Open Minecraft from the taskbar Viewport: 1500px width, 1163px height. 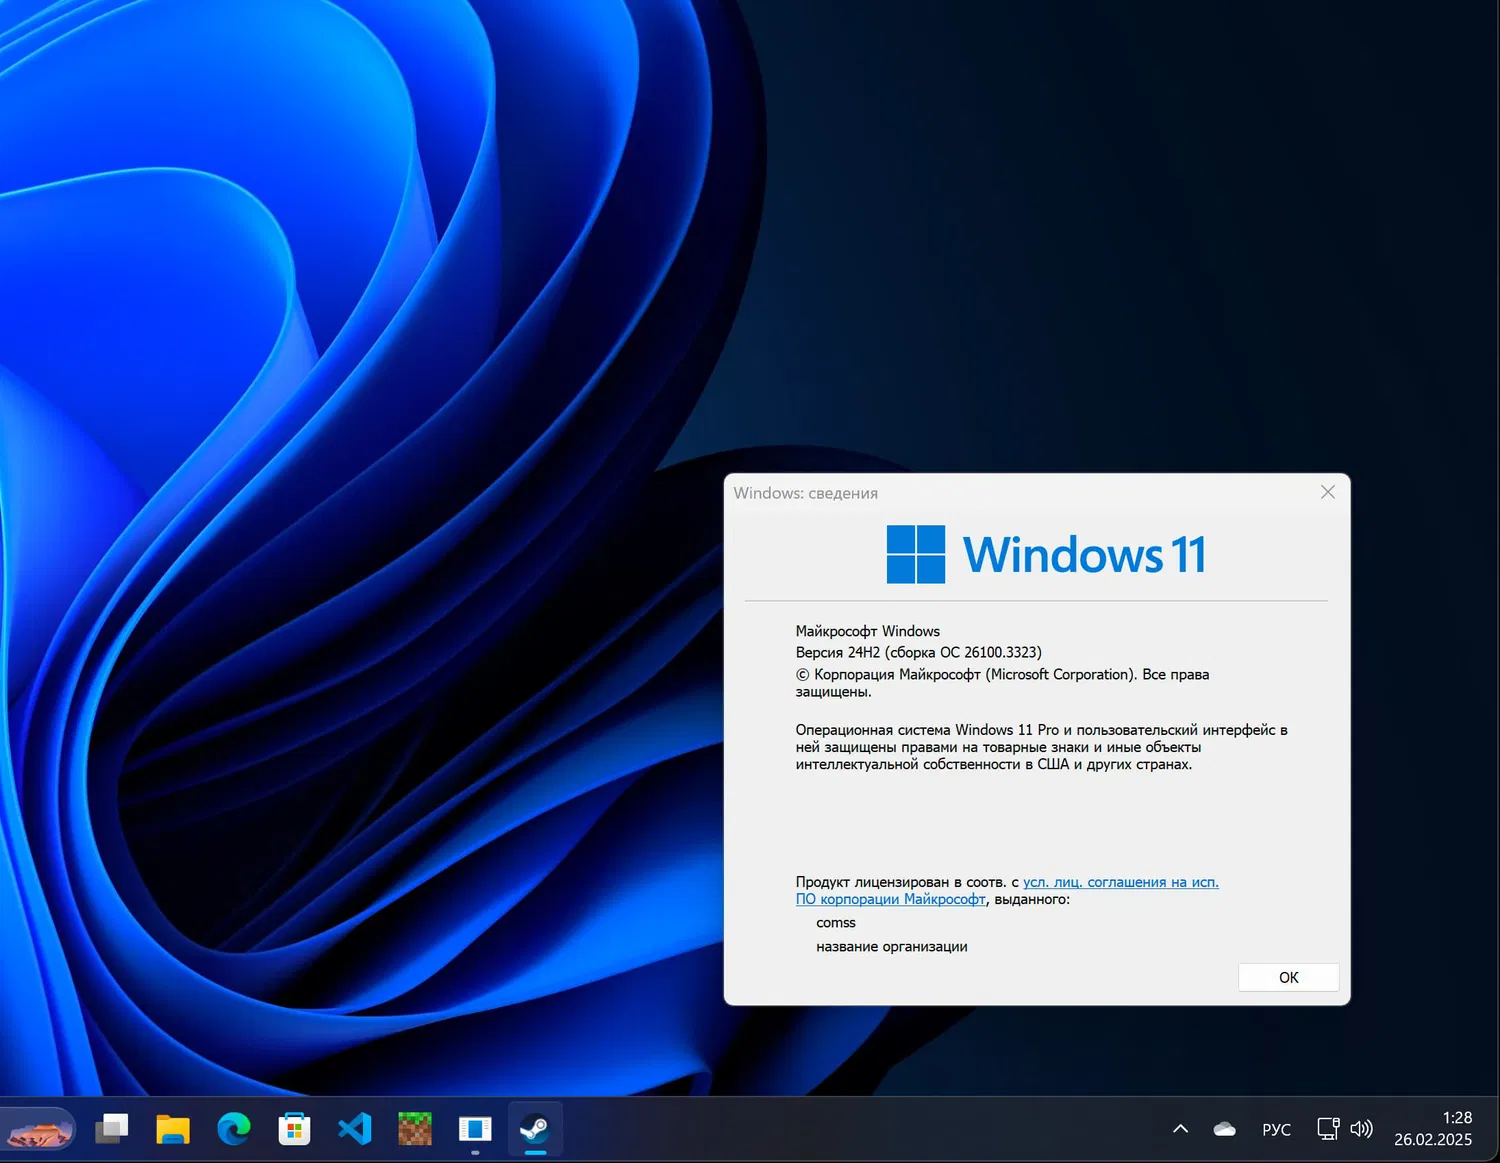tap(414, 1129)
